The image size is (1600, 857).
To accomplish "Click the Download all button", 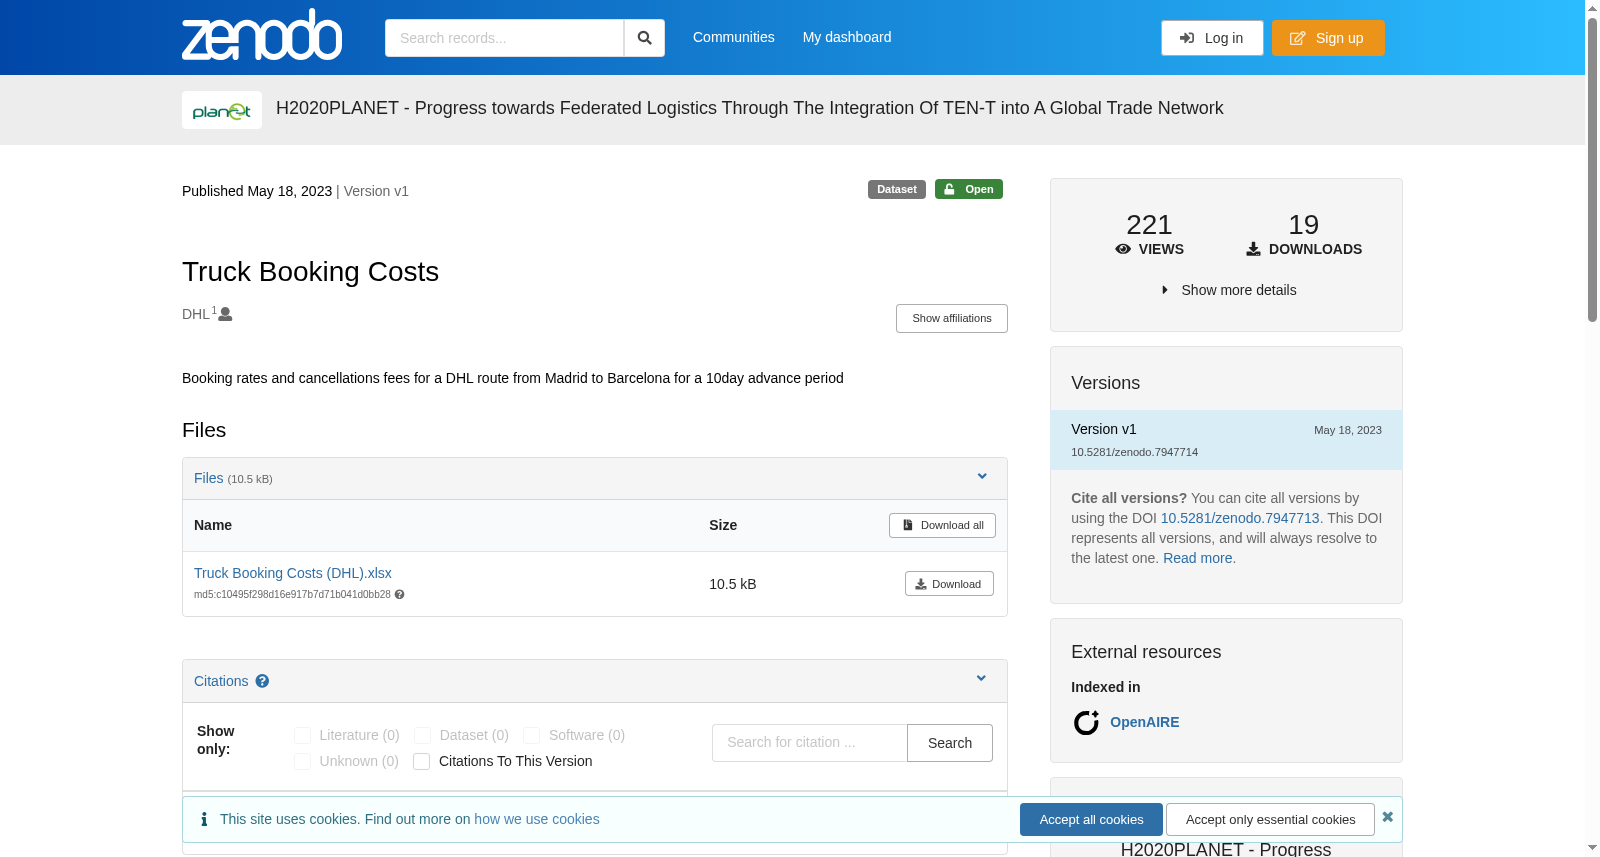I will pyautogui.click(x=942, y=525).
